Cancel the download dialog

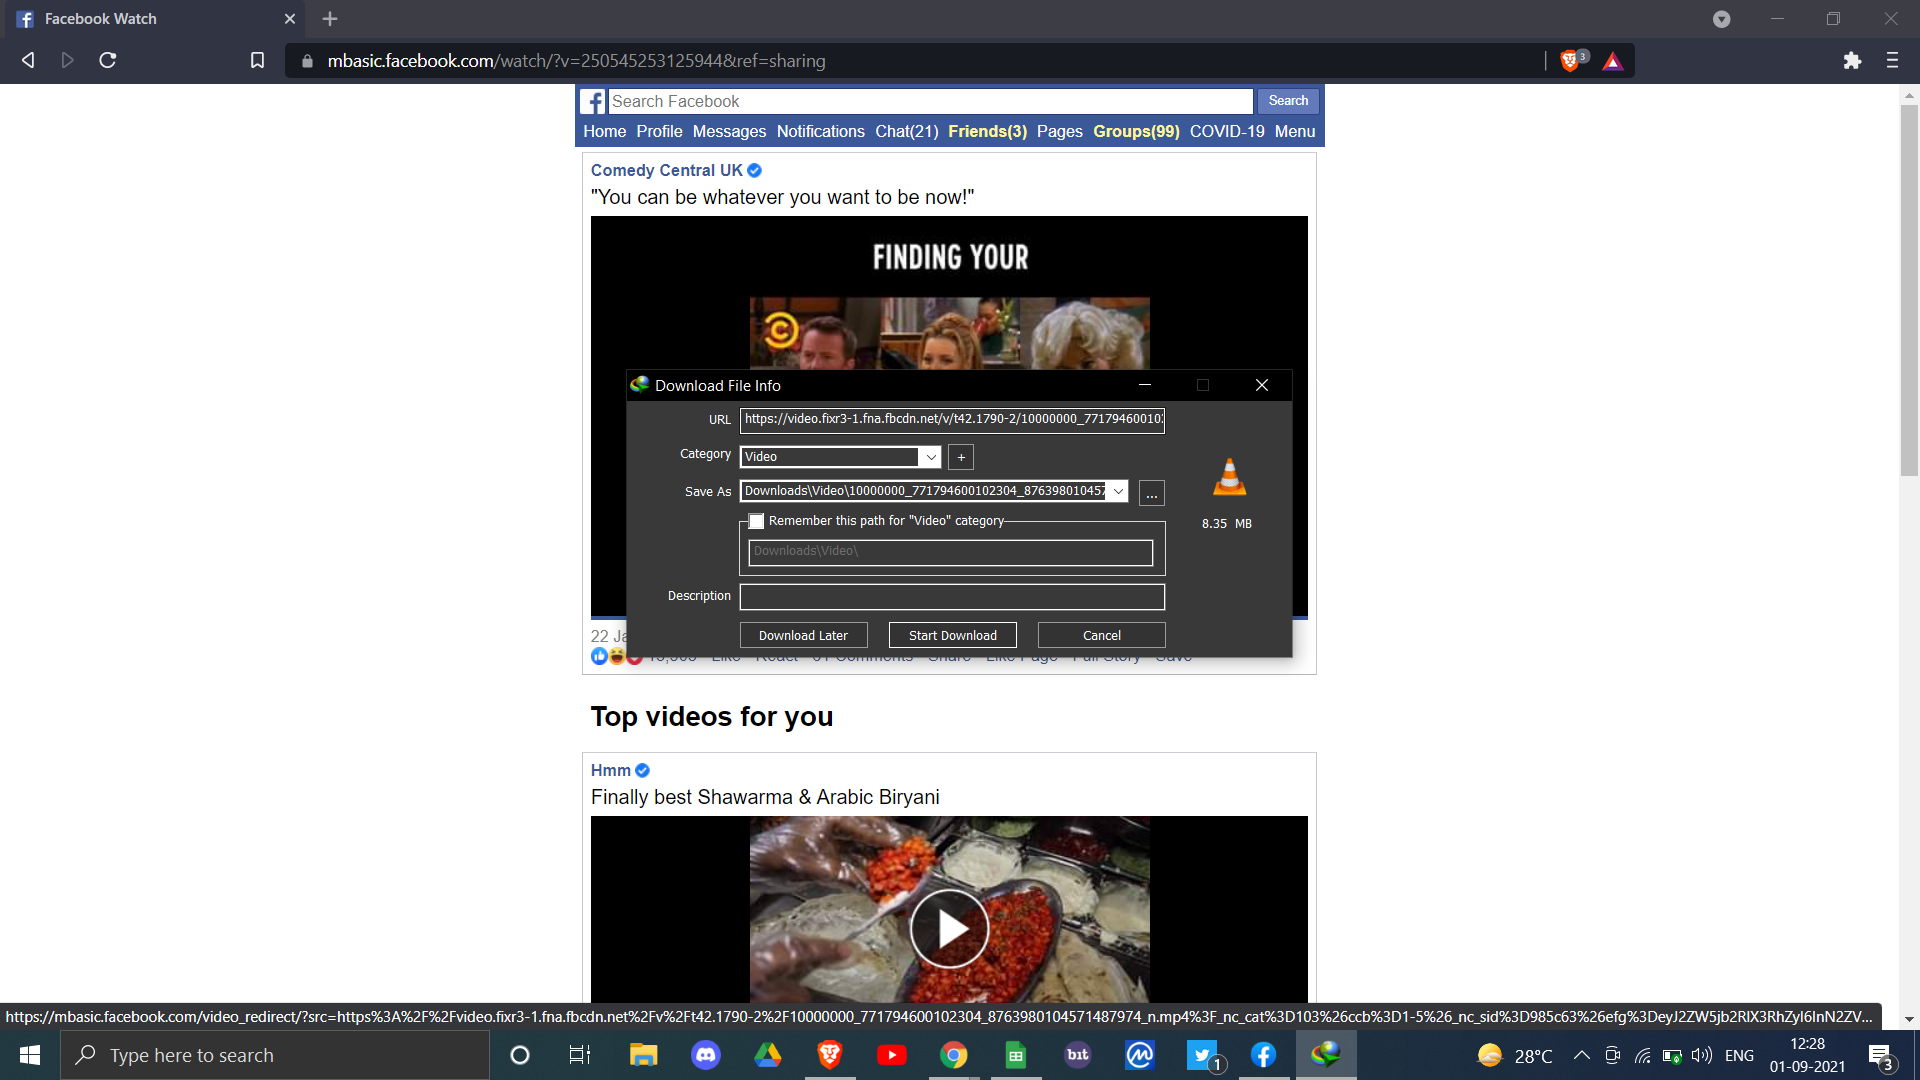[1101, 635]
